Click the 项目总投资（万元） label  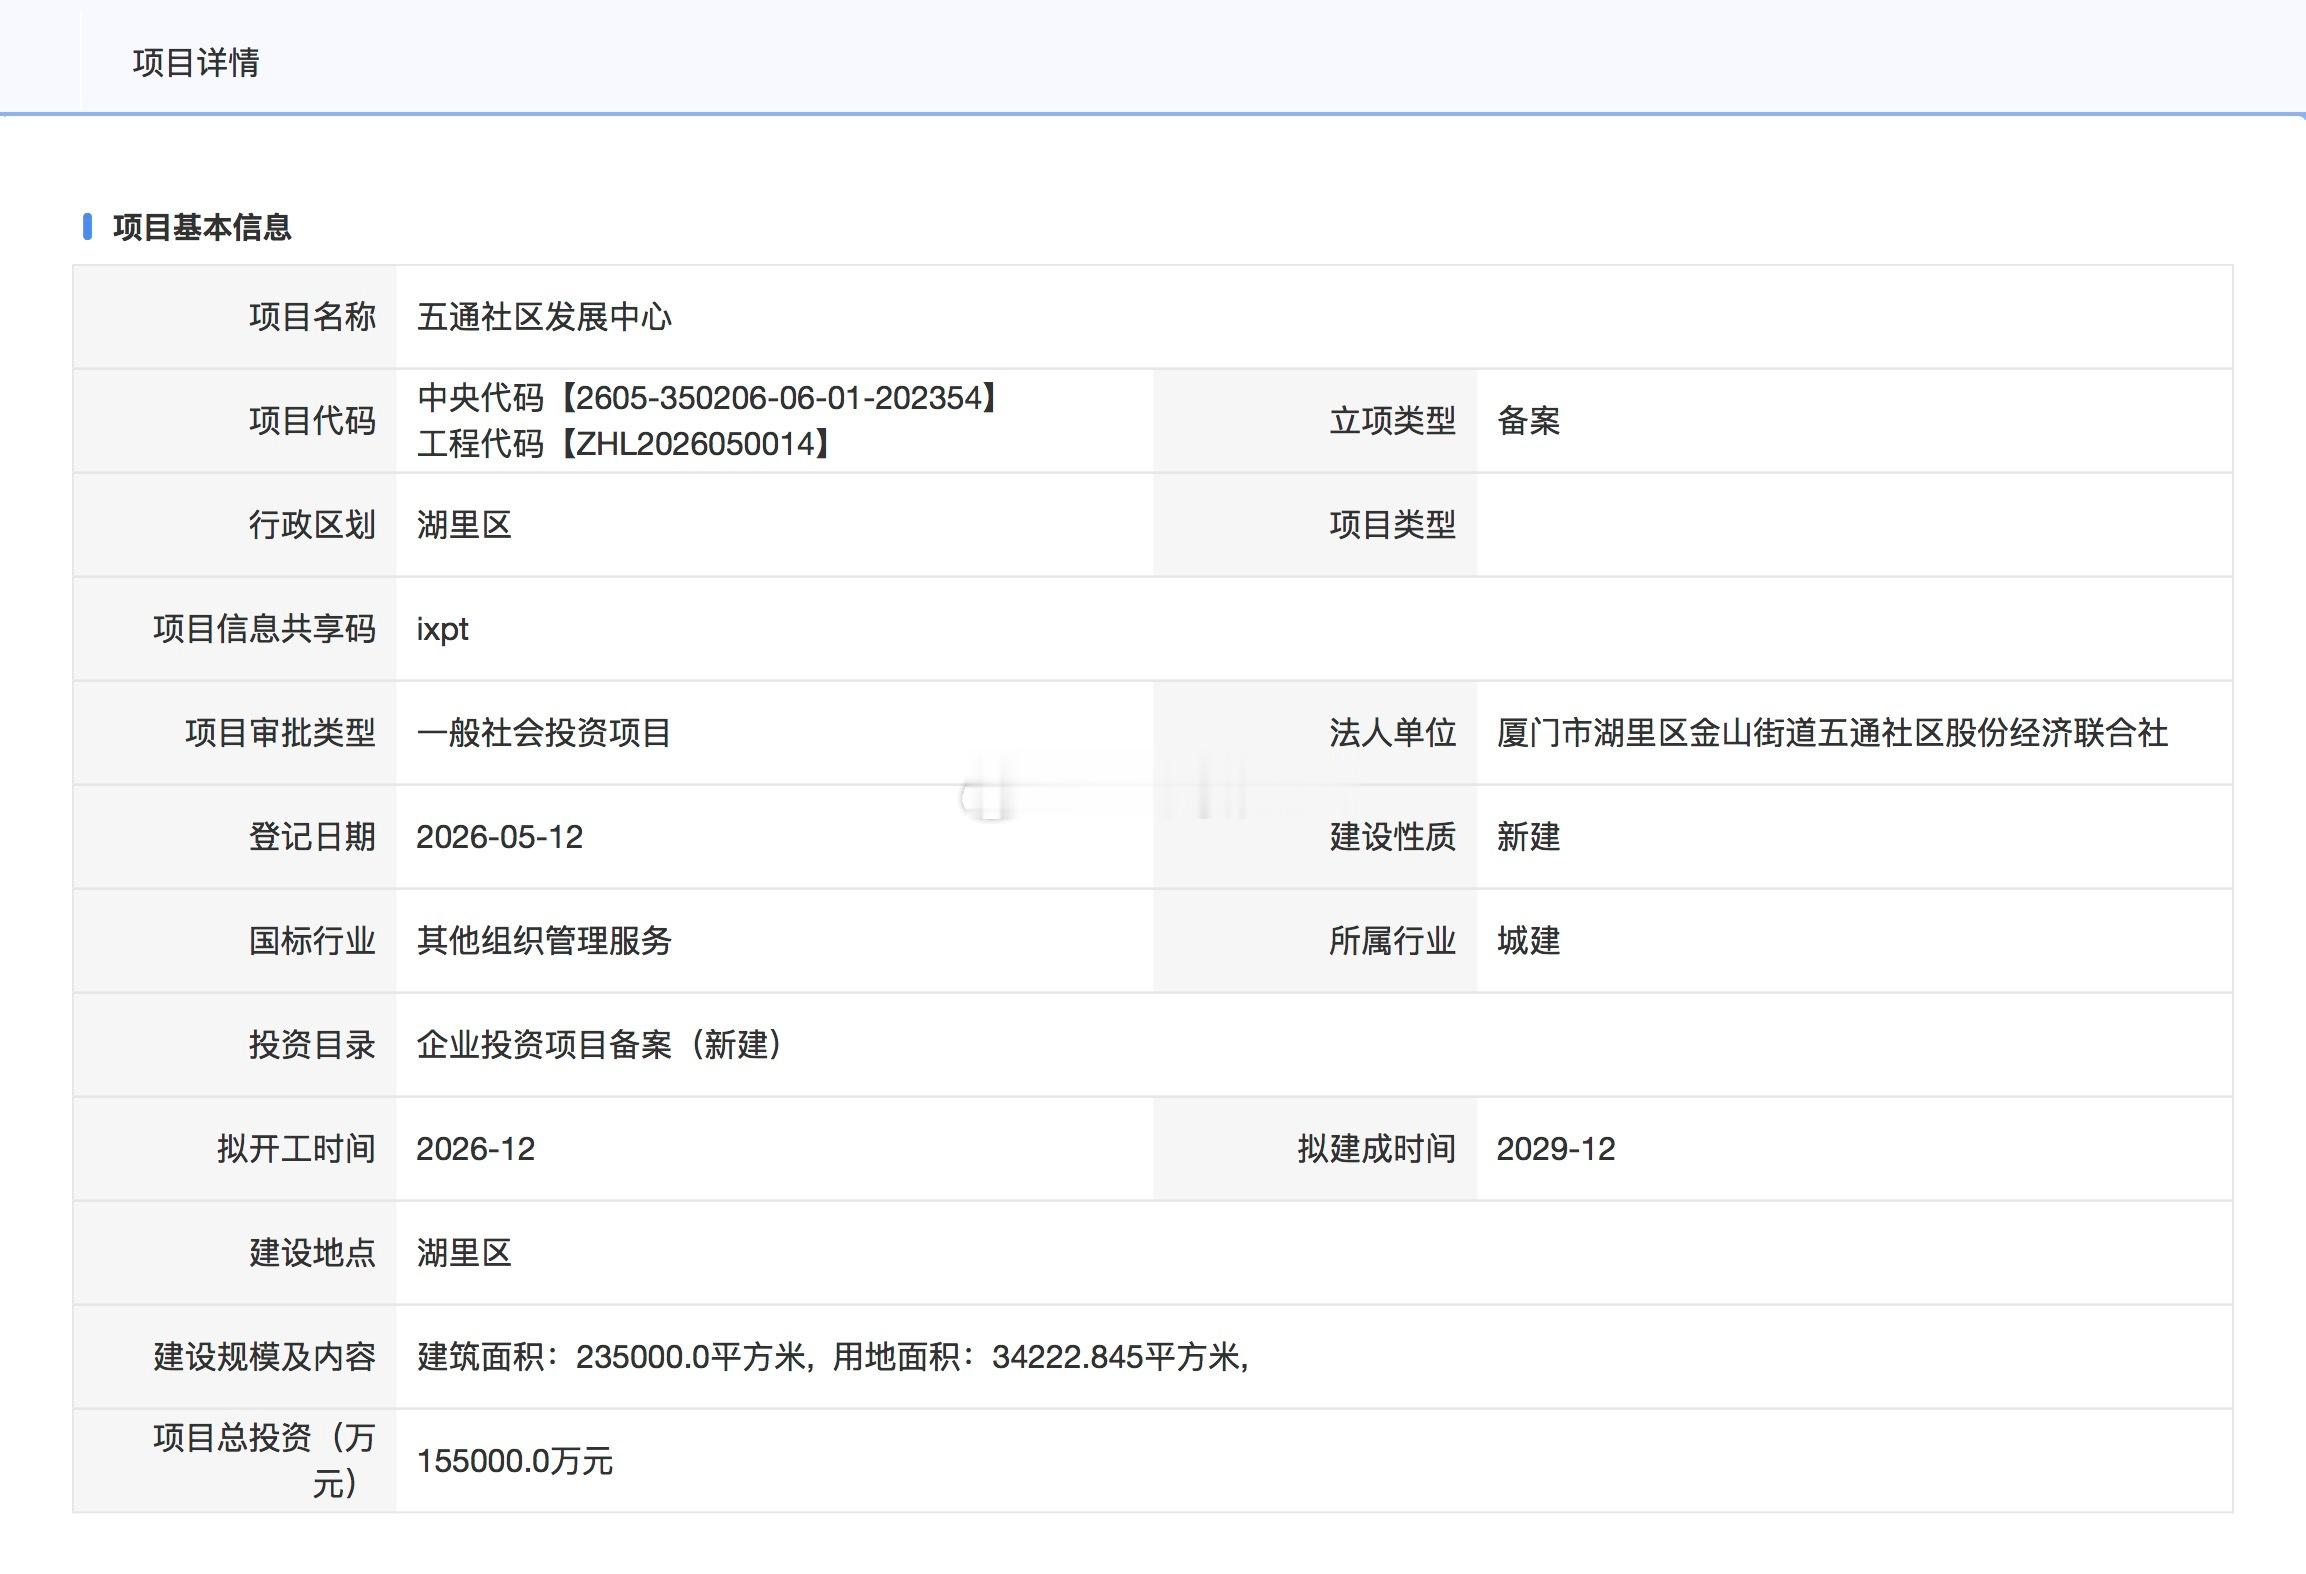click(264, 1461)
